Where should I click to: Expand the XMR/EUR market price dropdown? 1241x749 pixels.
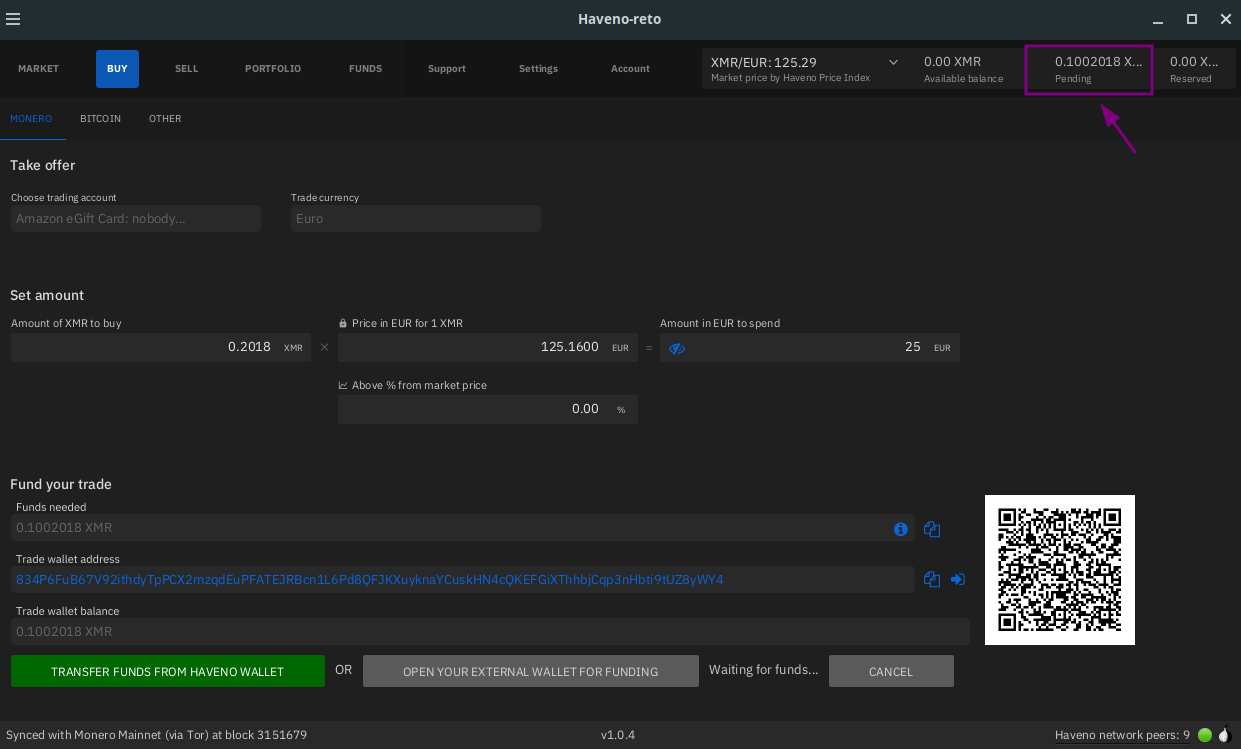pyautogui.click(x=893, y=63)
